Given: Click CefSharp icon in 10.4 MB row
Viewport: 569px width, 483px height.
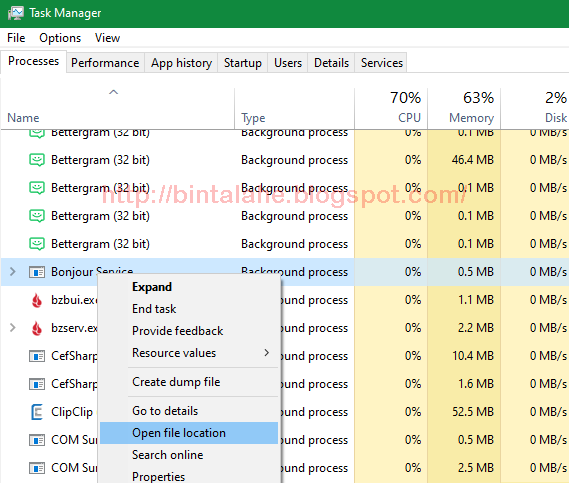Looking at the screenshot, I should tap(37, 356).
